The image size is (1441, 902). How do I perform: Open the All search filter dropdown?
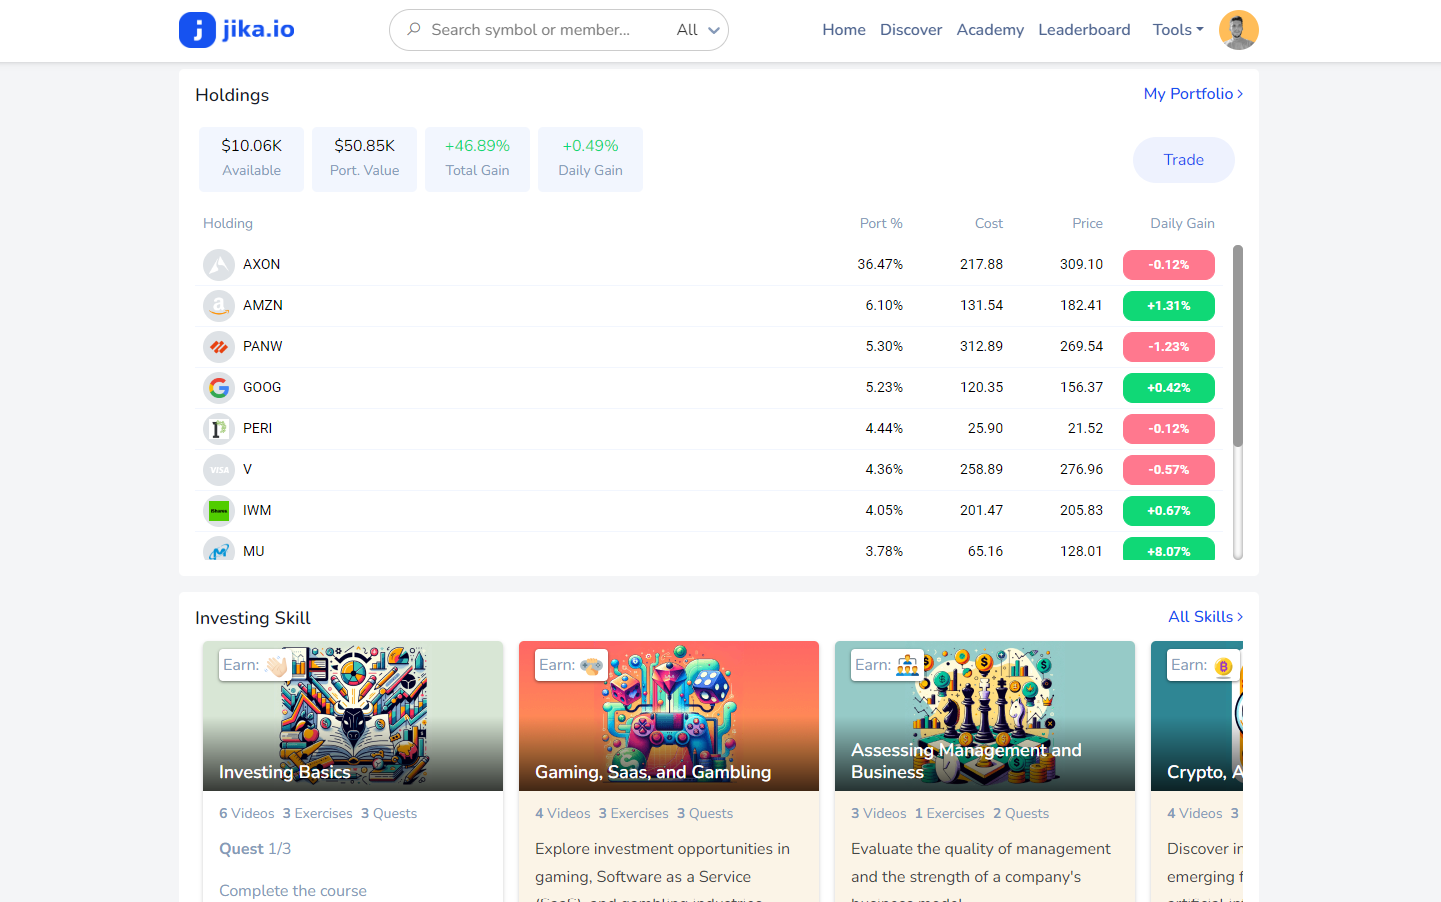pos(697,30)
